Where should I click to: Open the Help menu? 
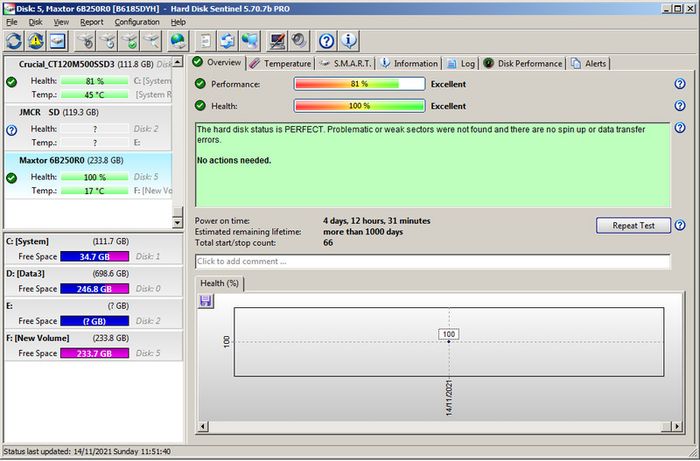point(178,22)
